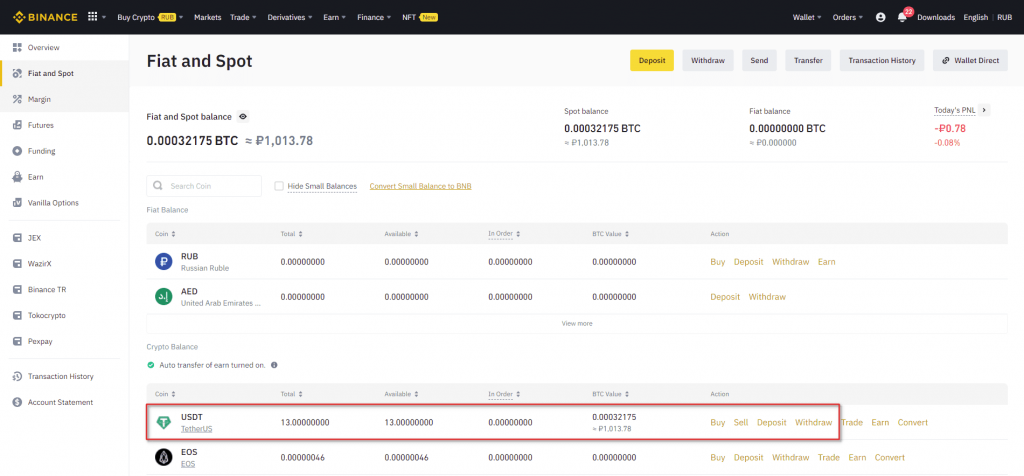Image resolution: width=1024 pixels, height=476 pixels.
Task: Click the Search Coin input field
Action: (x=204, y=186)
